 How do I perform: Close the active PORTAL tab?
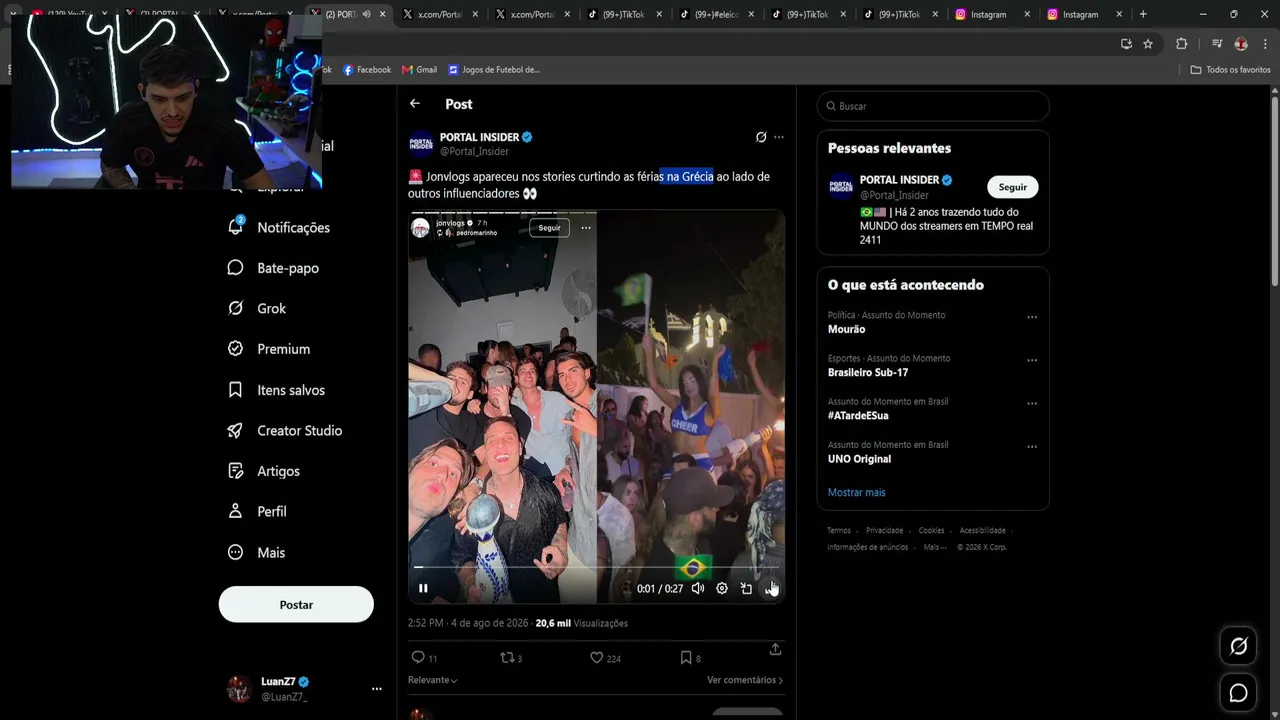[382, 14]
